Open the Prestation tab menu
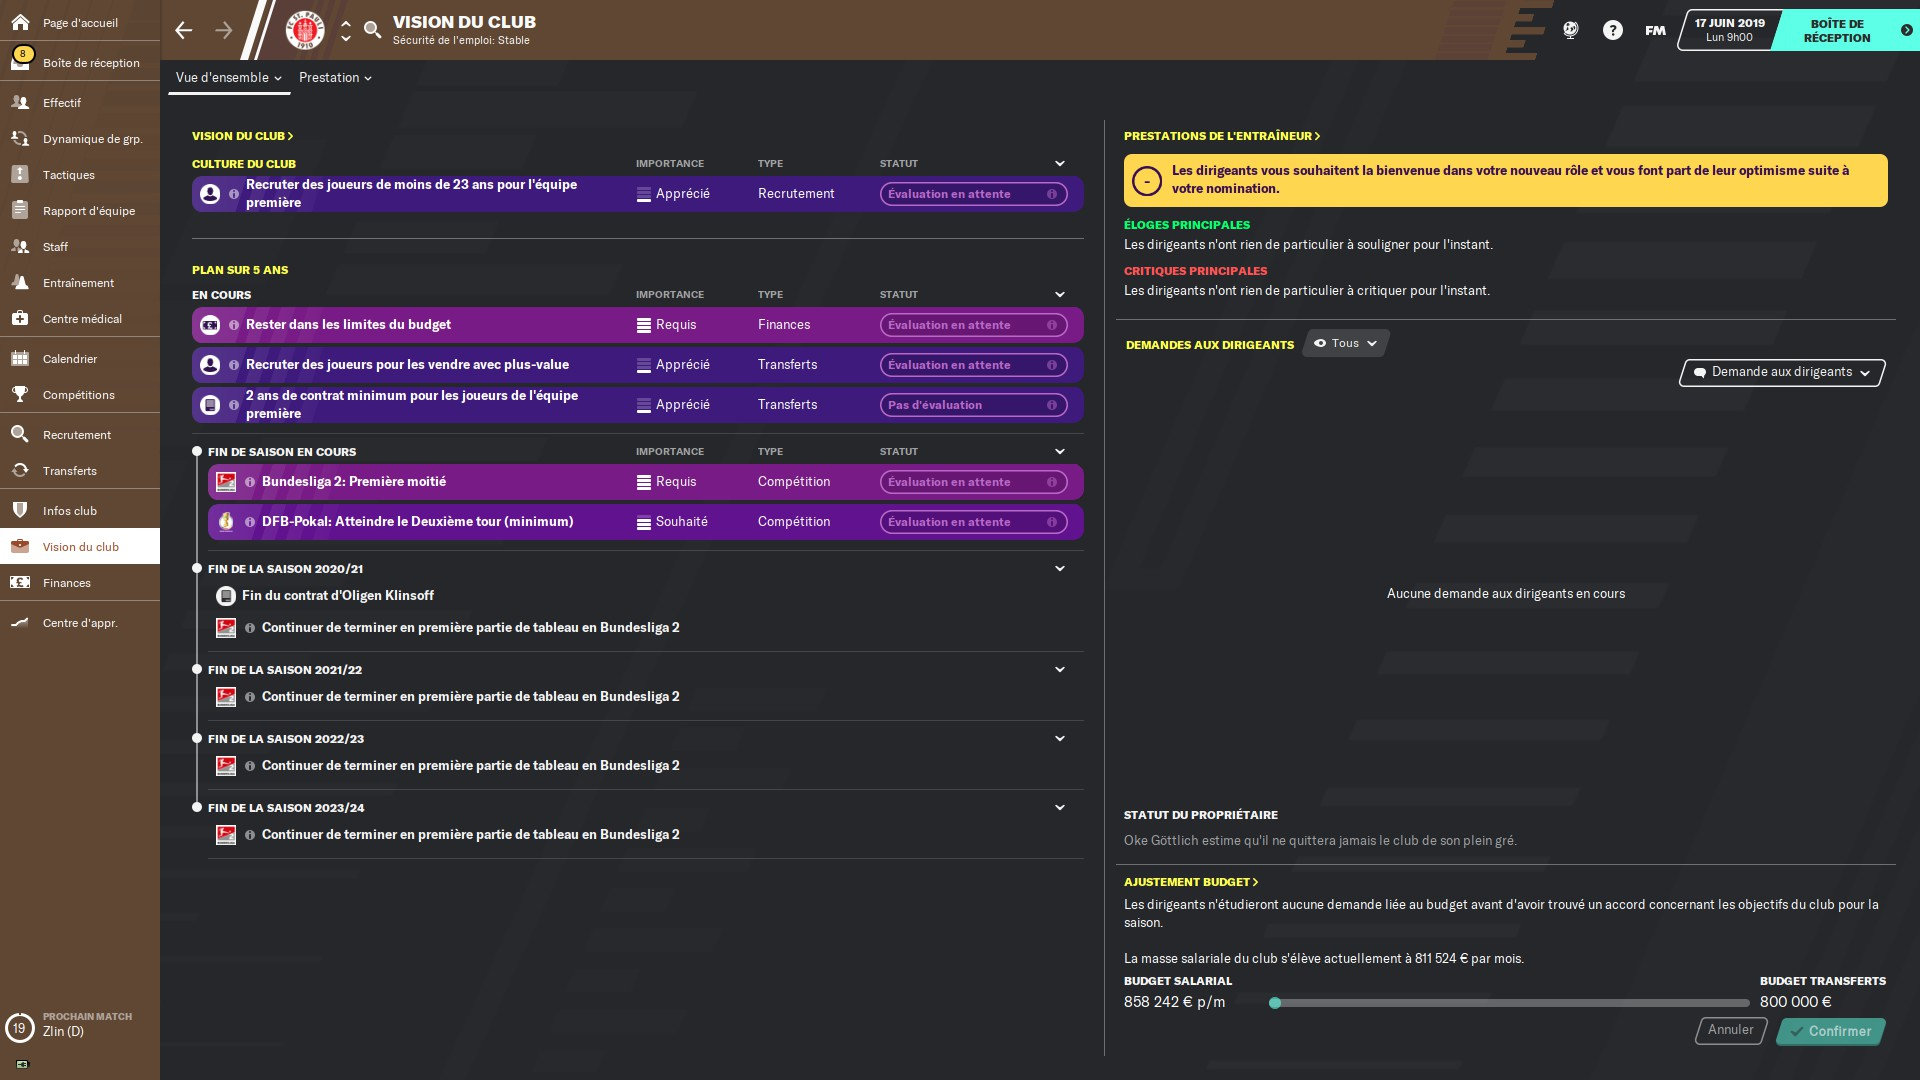The width and height of the screenshot is (1920, 1080). pos(335,78)
